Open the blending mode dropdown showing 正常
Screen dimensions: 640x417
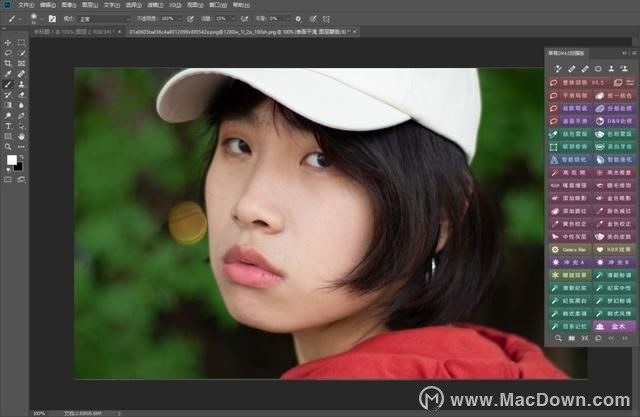tap(104, 19)
